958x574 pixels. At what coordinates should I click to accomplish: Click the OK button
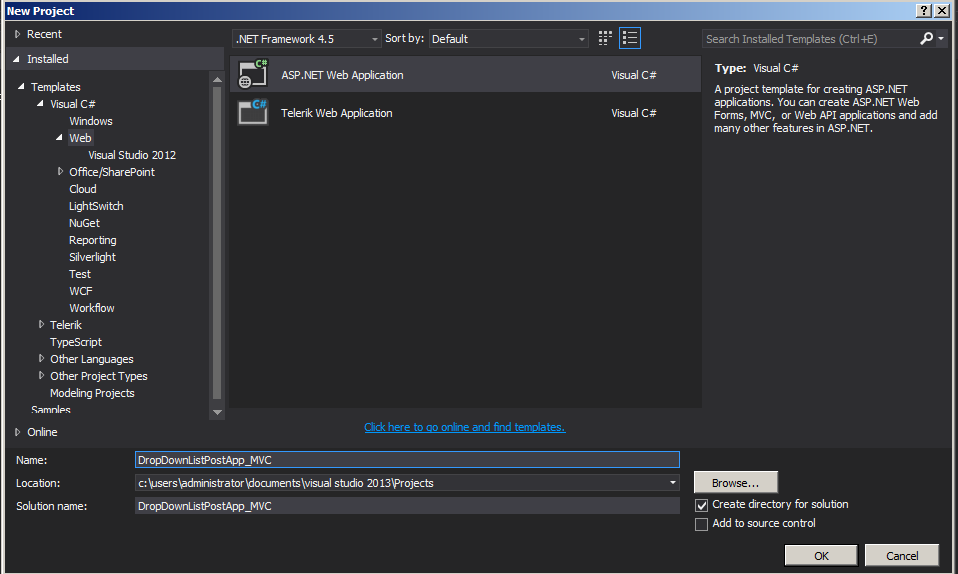(x=820, y=556)
